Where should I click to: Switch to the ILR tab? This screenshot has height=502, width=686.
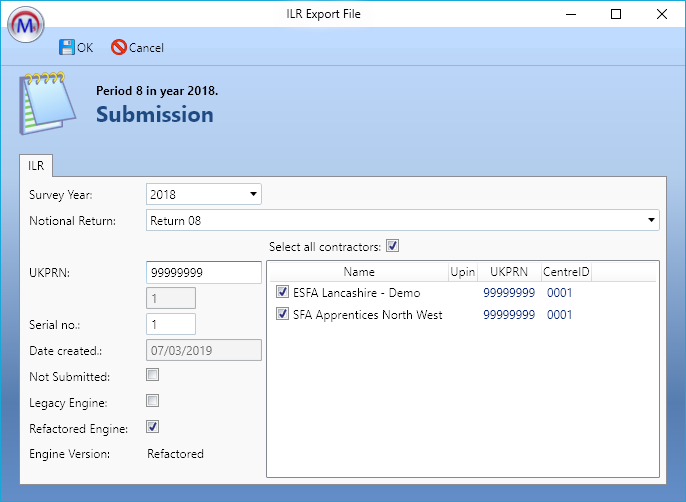coord(35,166)
